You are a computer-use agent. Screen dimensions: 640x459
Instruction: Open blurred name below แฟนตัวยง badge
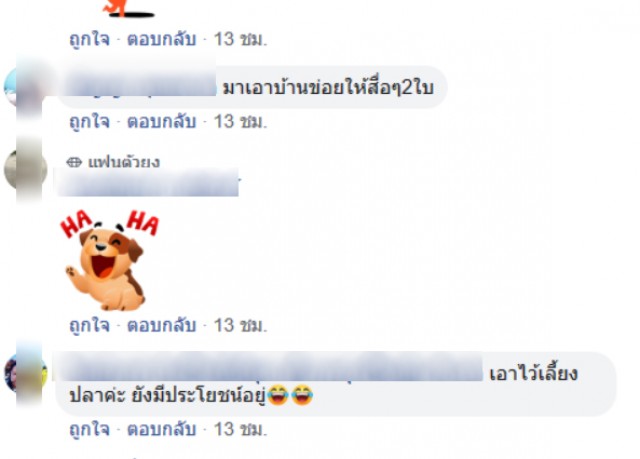point(148,183)
